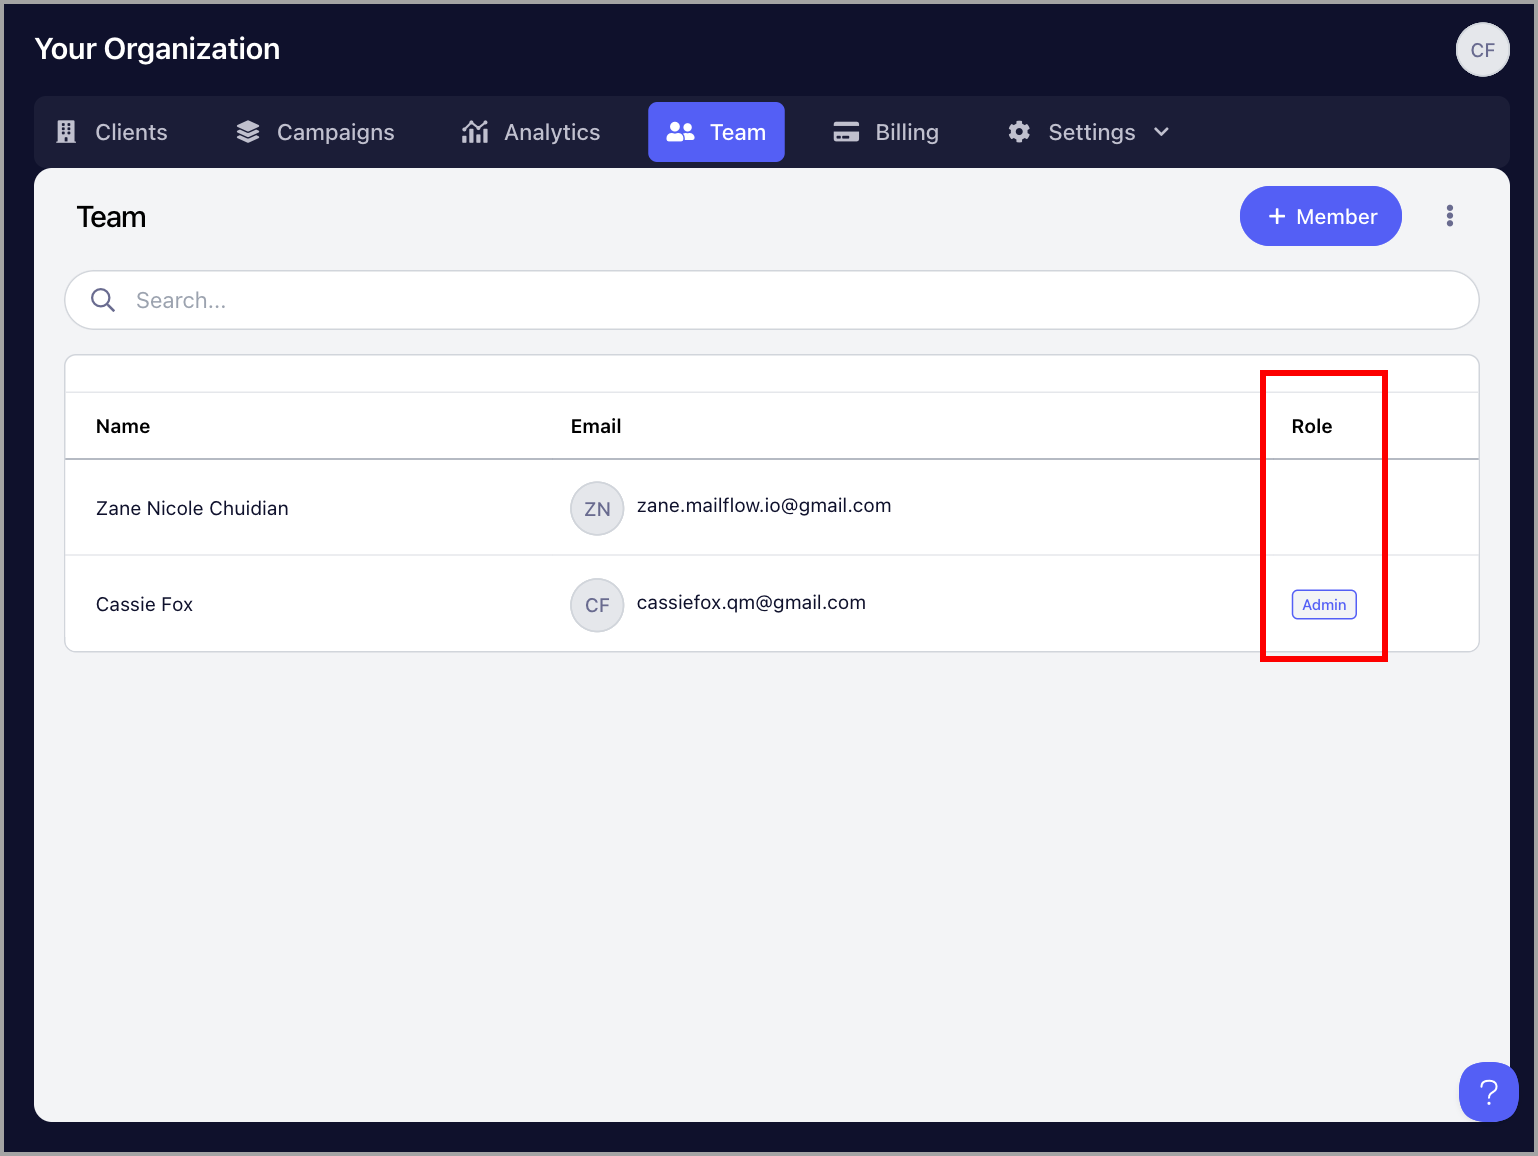
Task: Click zane.mailflow.io@gmail.com email
Action: [764, 505]
